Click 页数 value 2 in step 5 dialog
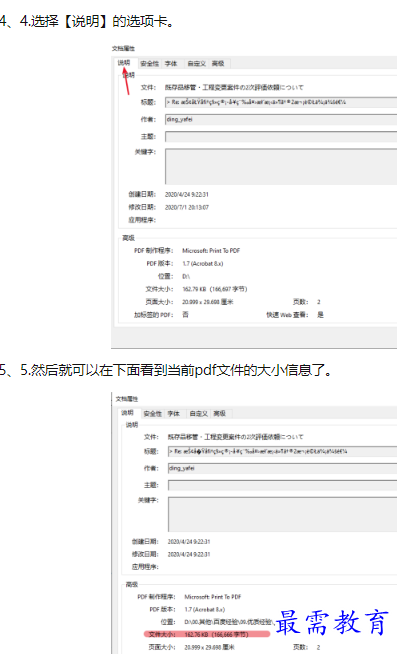397x654 pixels. pyautogui.click(x=319, y=647)
